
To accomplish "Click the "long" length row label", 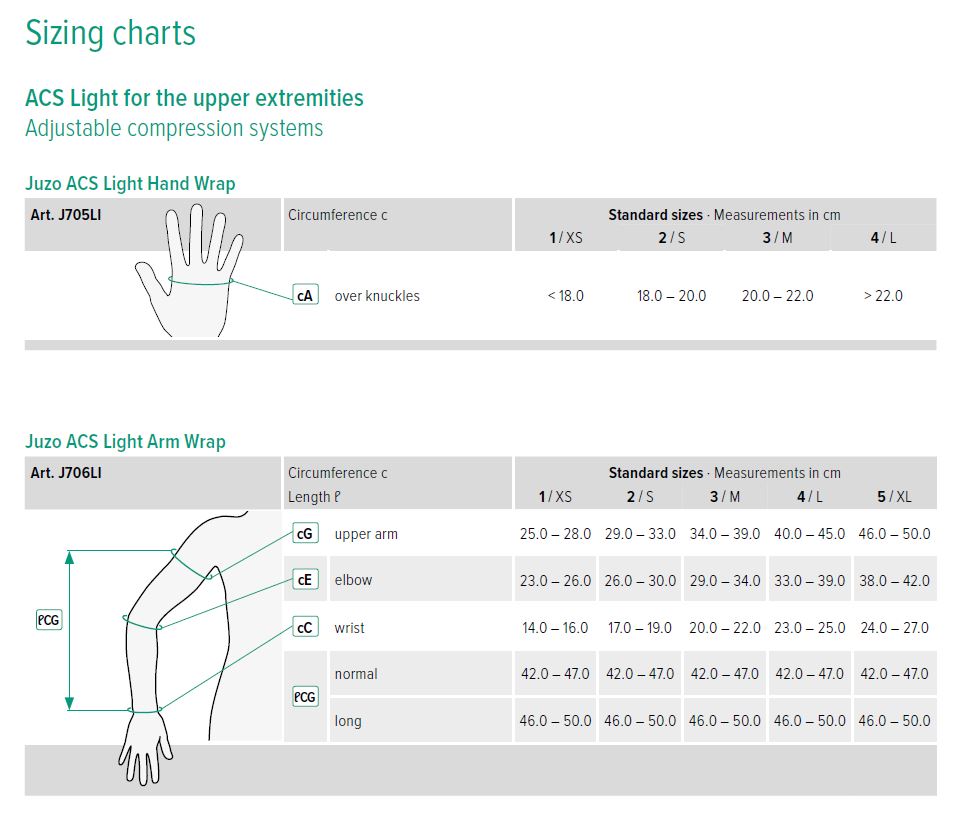I will tap(348, 721).
